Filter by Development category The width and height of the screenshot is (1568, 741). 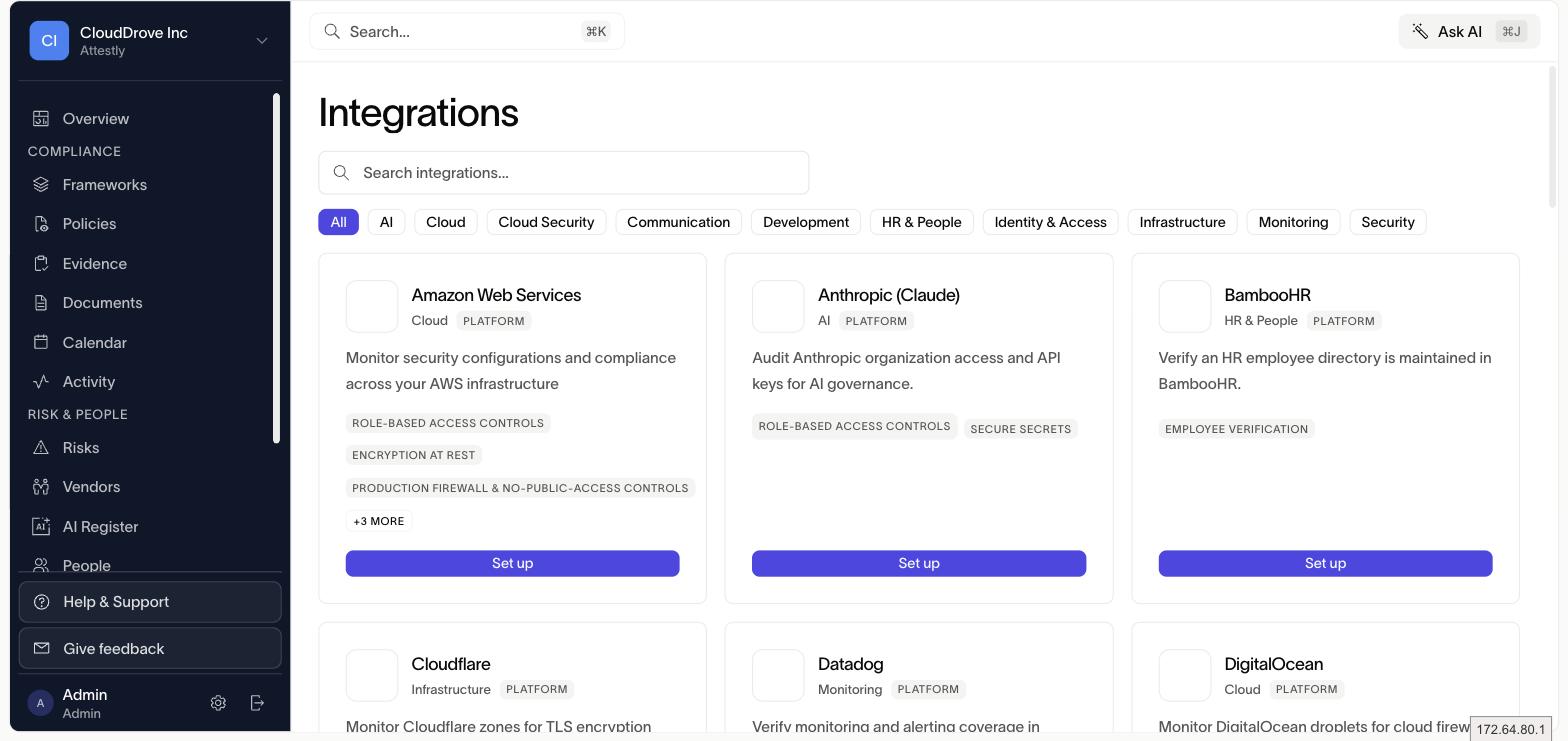(806, 222)
